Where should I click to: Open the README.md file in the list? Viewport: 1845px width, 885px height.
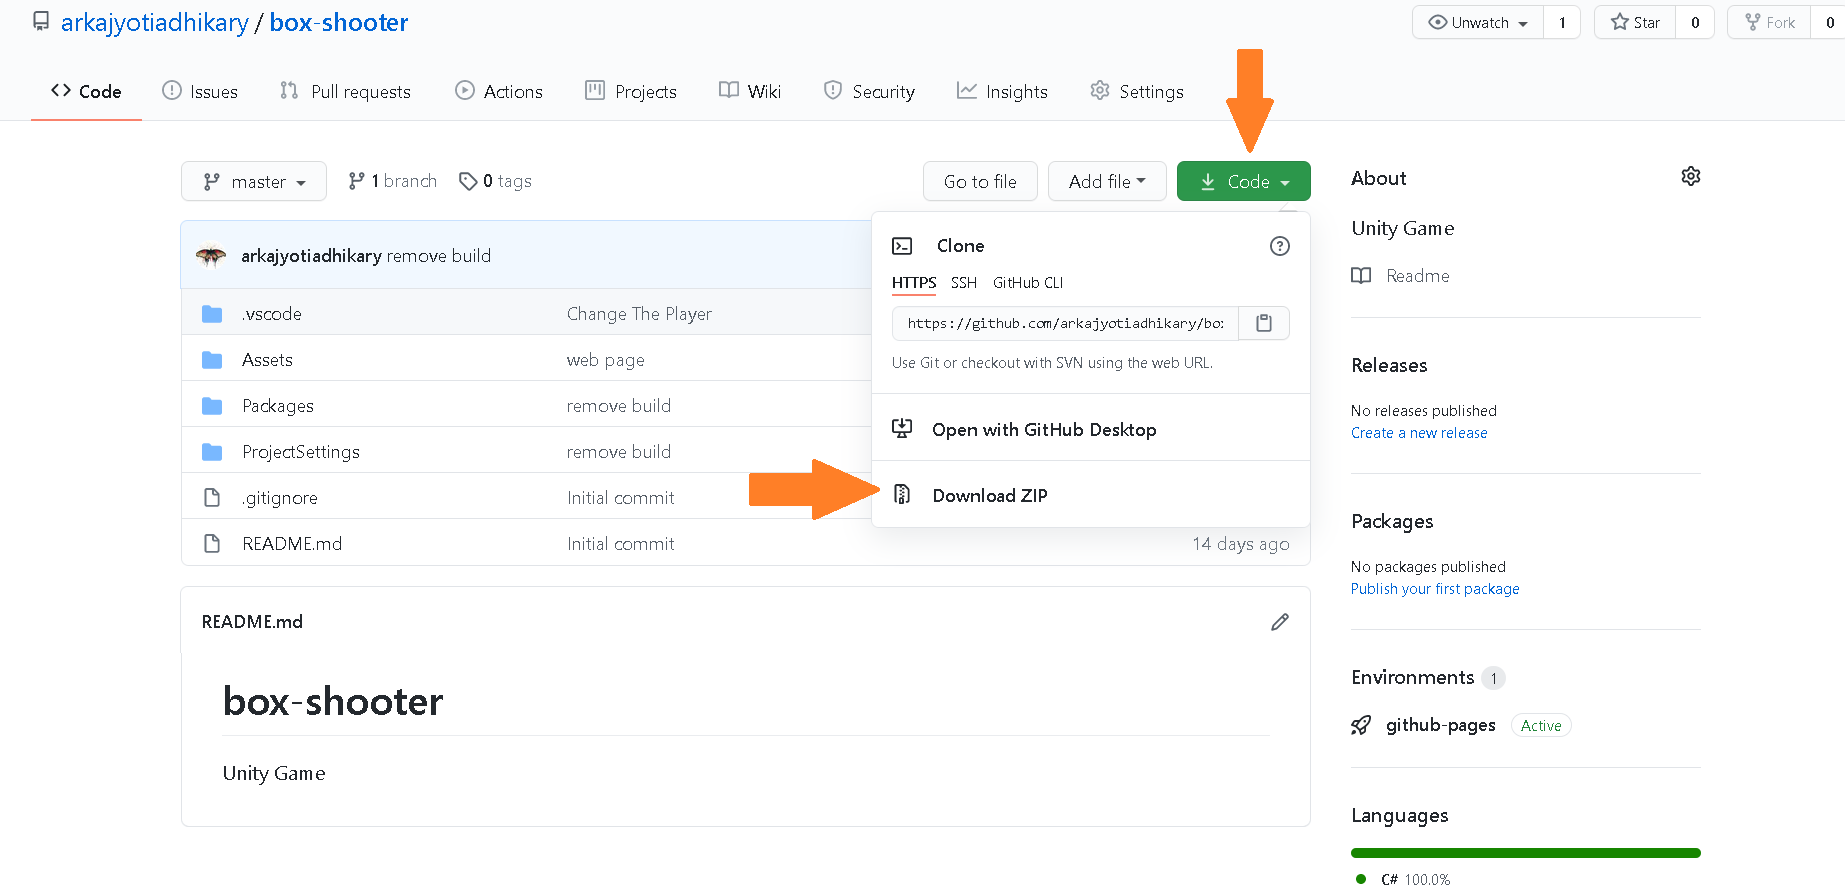point(292,544)
